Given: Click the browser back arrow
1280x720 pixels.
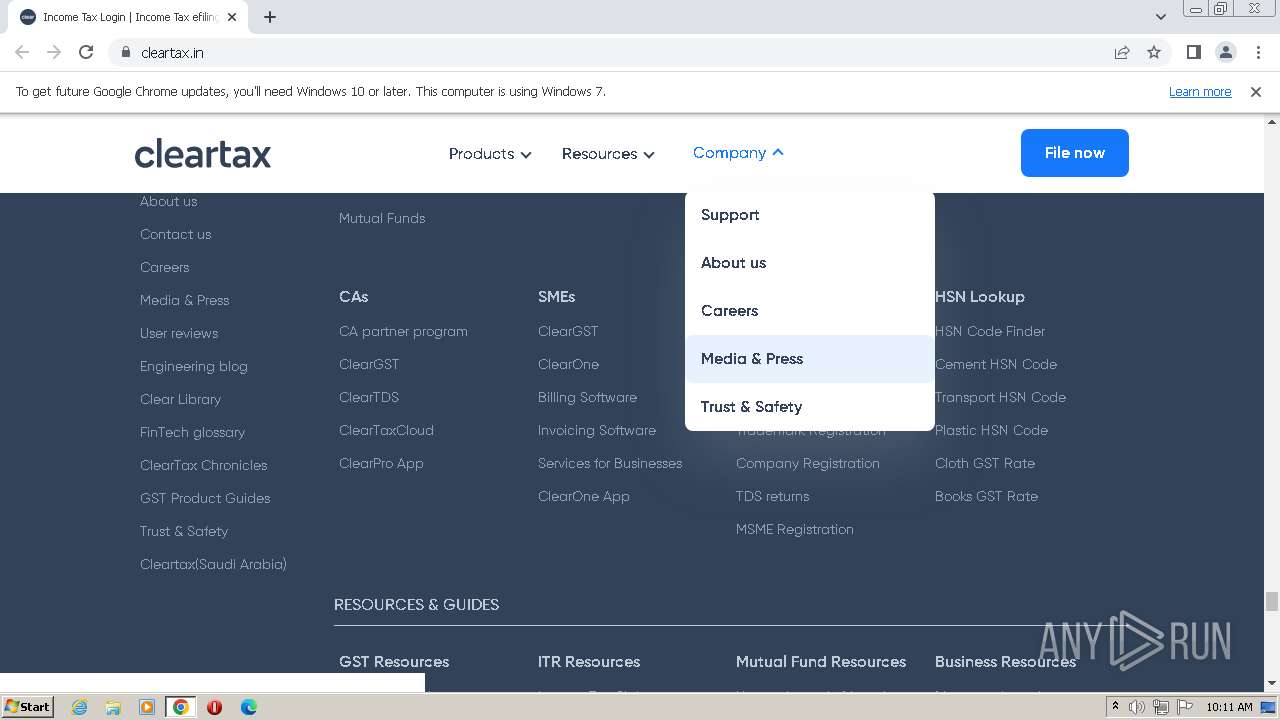Looking at the screenshot, I should [22, 52].
